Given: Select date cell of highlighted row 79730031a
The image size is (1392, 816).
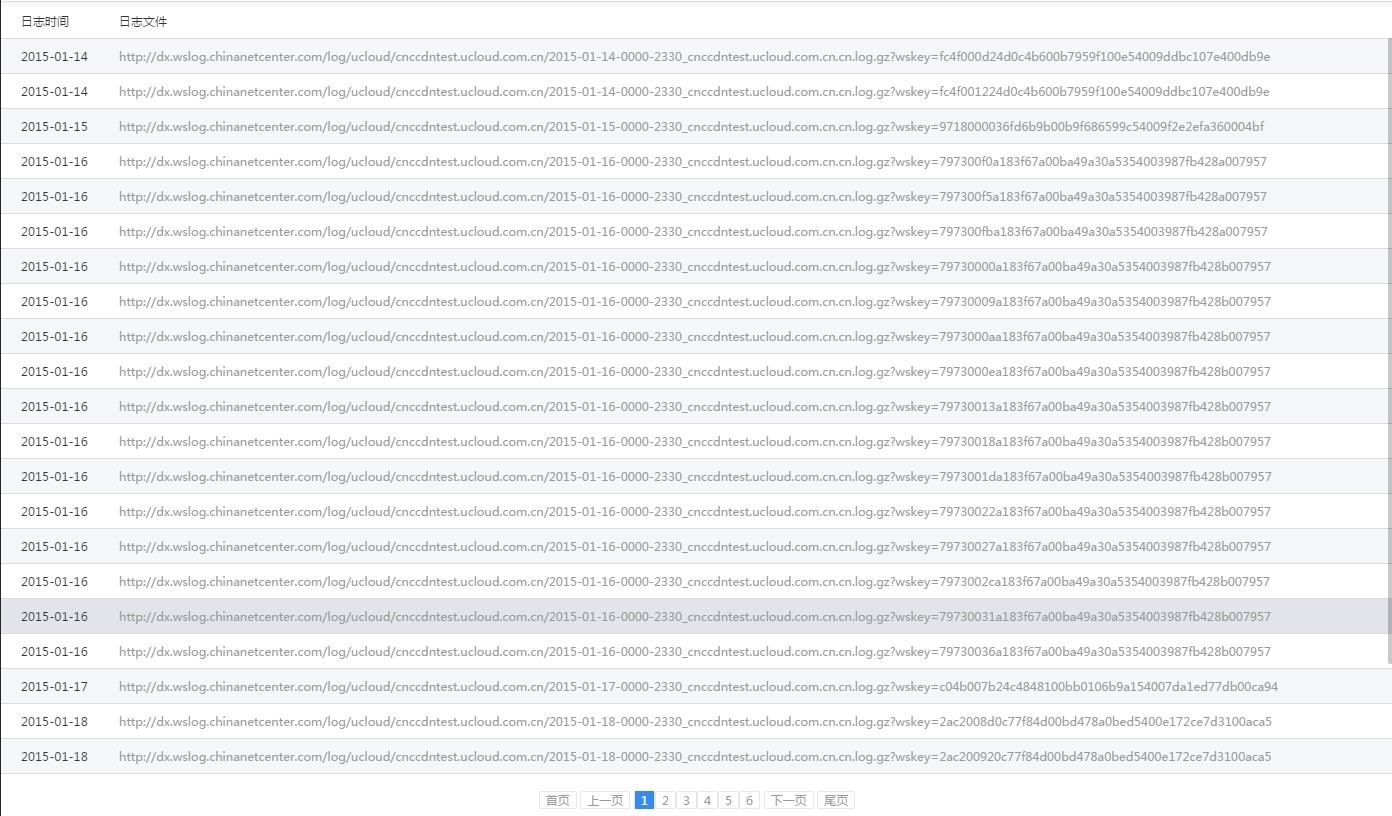Looking at the screenshot, I should (54, 617).
